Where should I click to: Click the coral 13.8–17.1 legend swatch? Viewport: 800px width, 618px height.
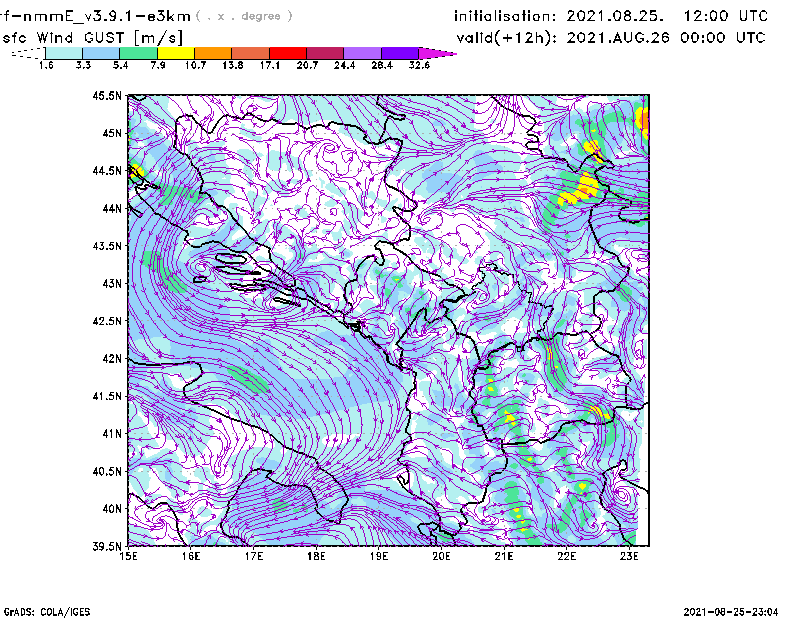point(251,53)
